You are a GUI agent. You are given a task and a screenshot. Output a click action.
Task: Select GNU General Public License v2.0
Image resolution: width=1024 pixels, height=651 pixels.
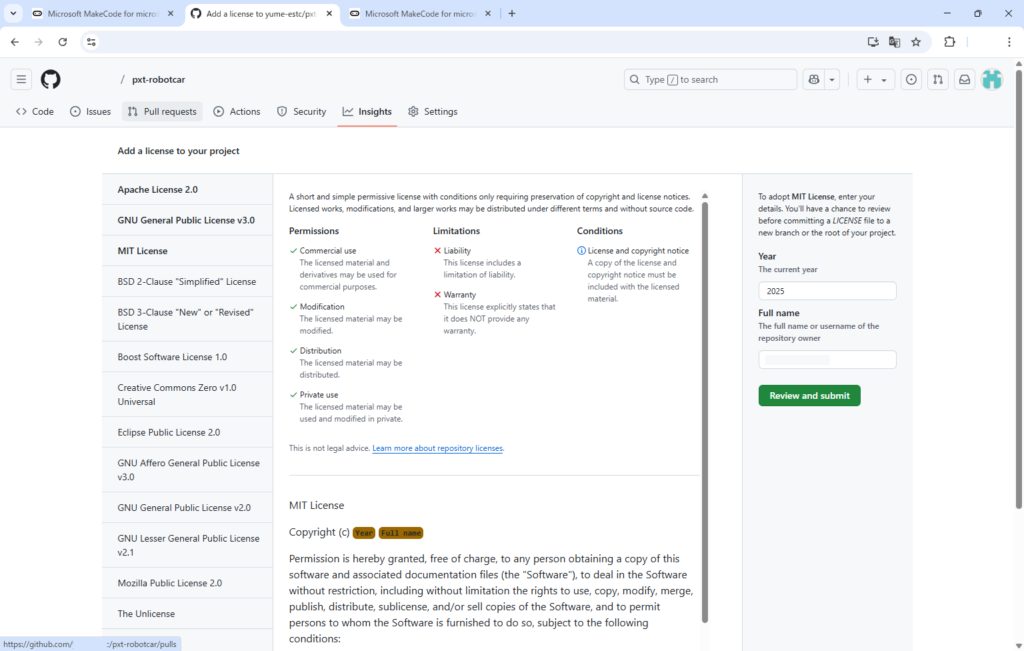[187, 507]
